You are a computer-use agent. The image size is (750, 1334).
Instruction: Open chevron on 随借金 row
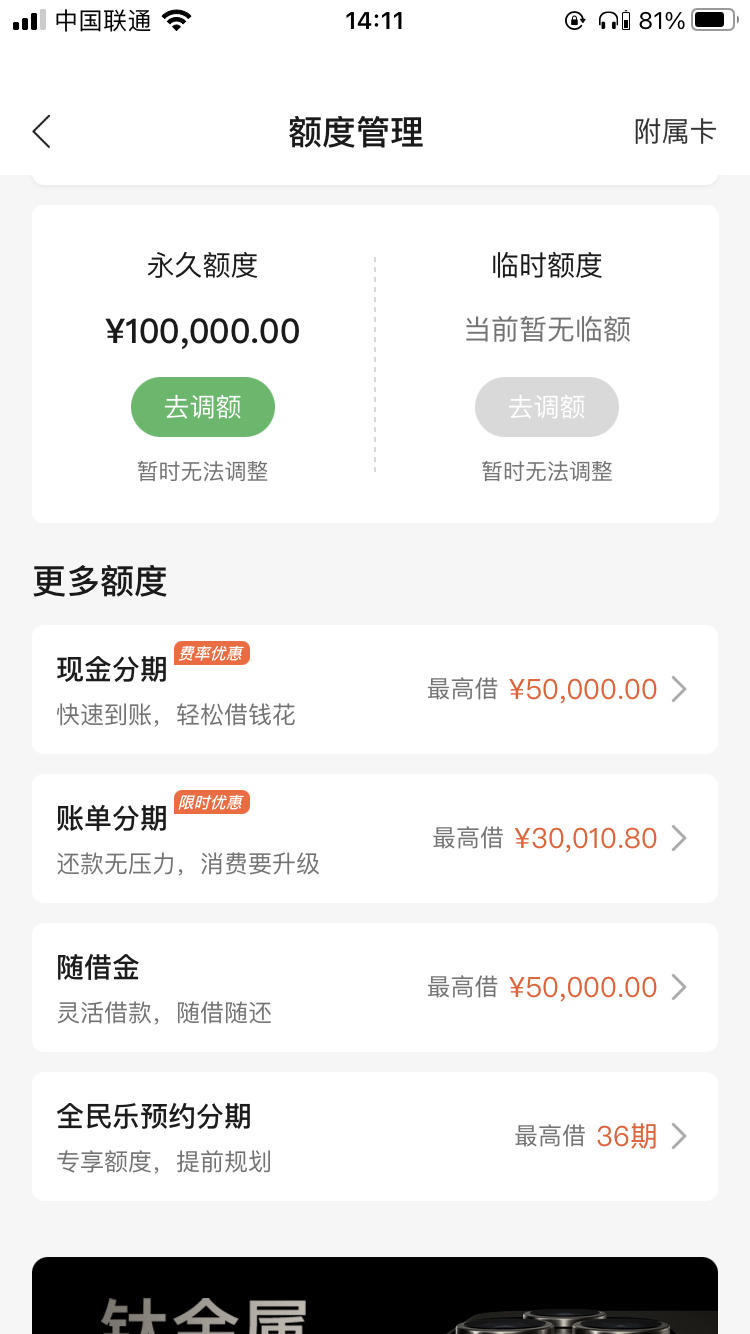pos(679,987)
